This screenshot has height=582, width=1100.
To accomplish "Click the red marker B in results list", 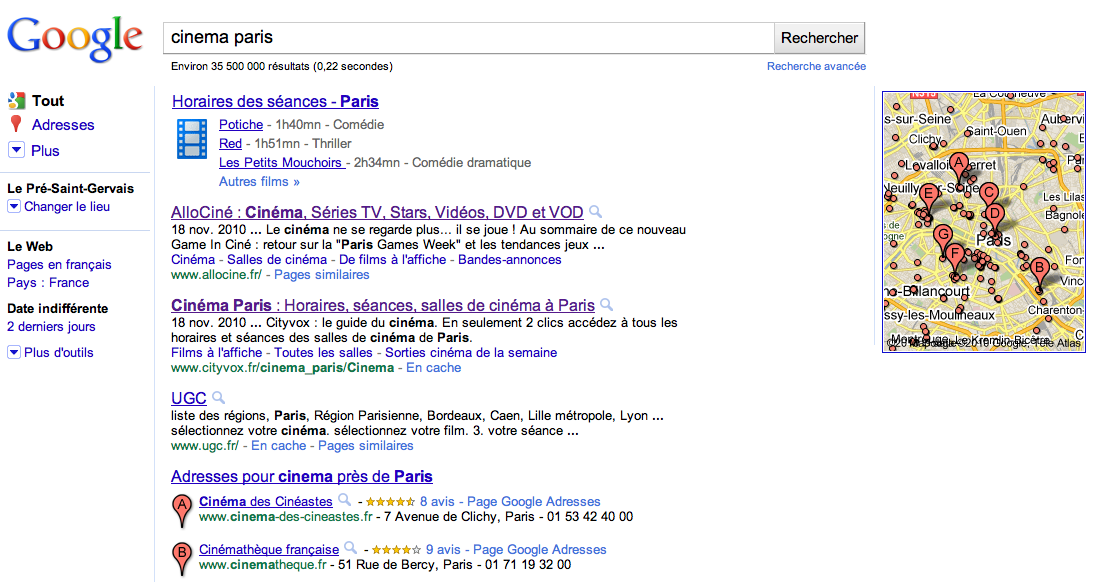I will click(x=182, y=557).
